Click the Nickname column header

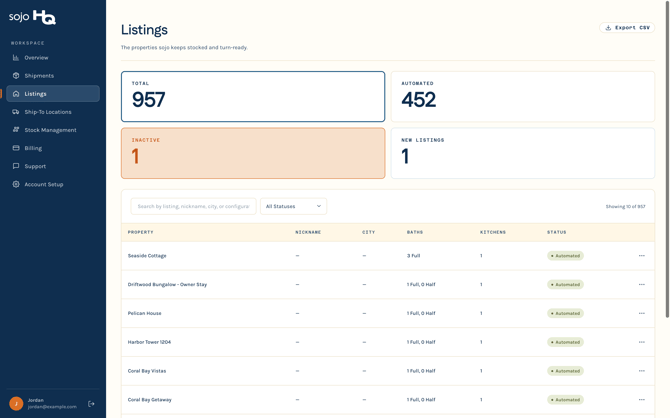[x=308, y=232]
